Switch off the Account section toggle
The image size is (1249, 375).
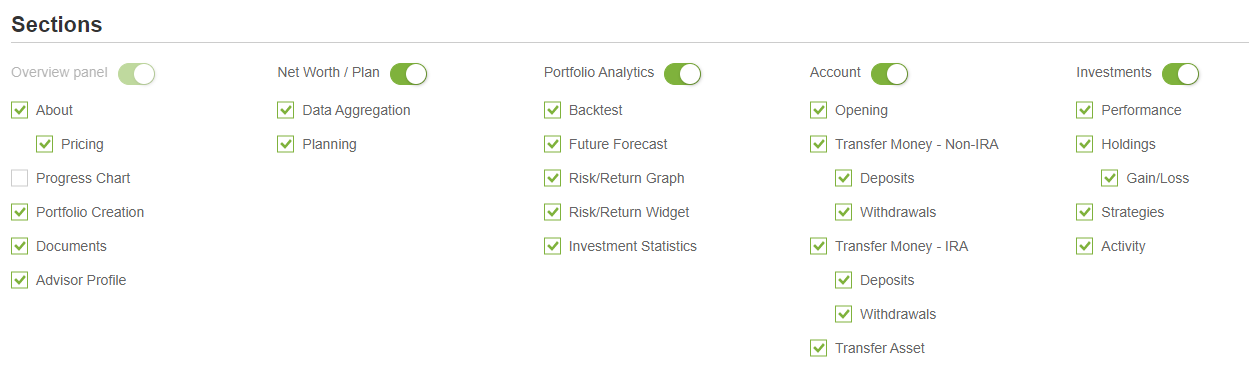pos(890,74)
